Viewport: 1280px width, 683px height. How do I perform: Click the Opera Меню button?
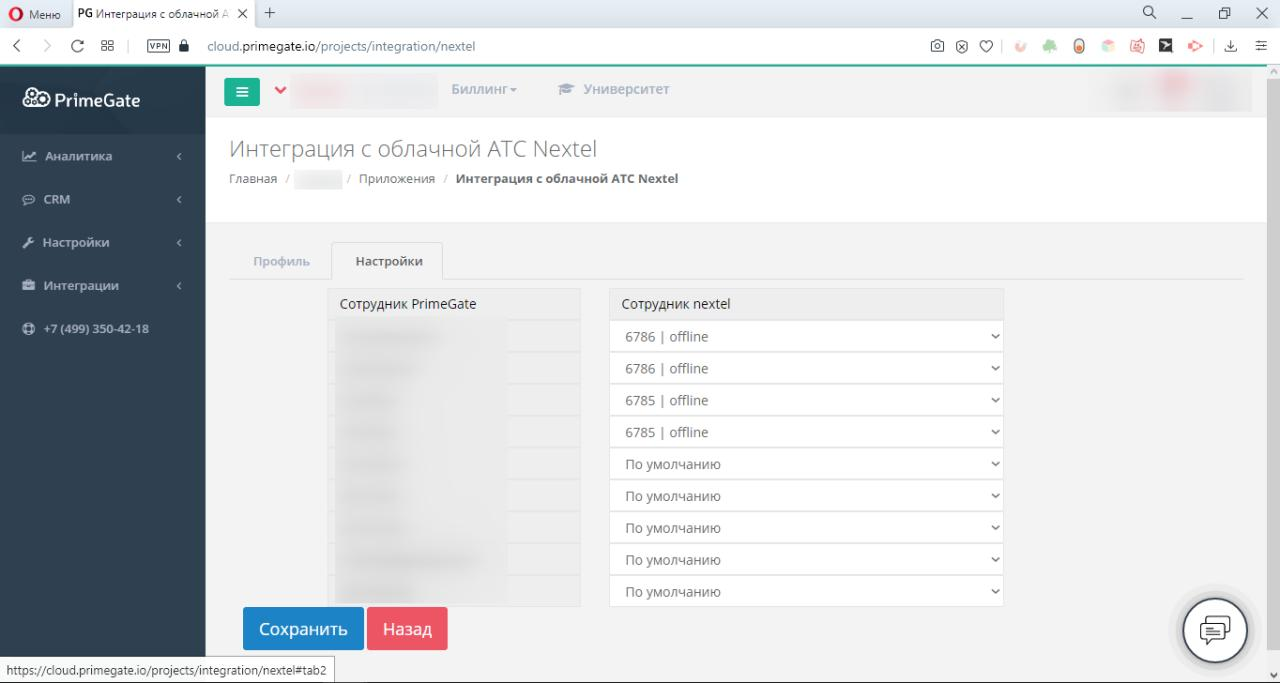pos(35,14)
